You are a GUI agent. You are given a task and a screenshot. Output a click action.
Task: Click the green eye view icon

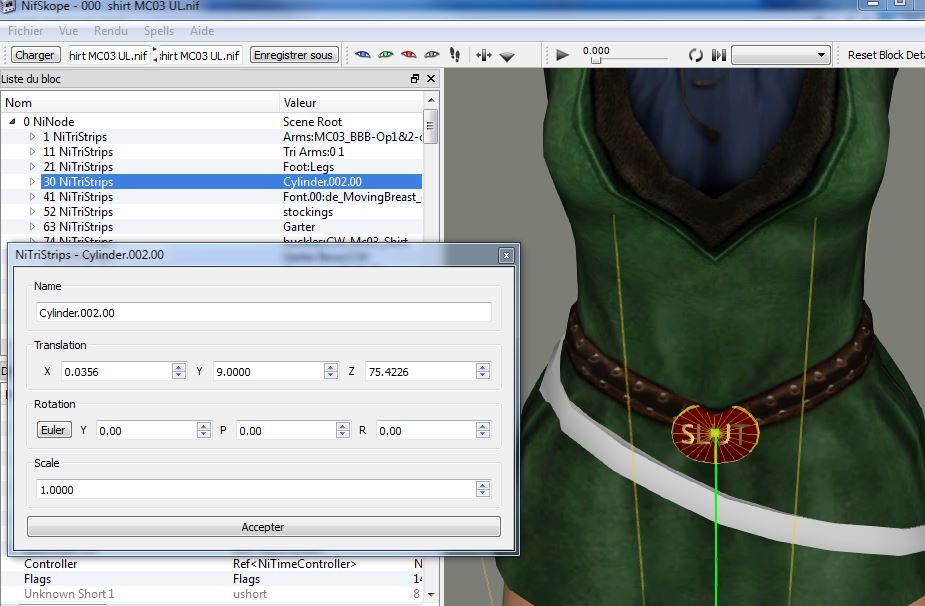coord(385,55)
